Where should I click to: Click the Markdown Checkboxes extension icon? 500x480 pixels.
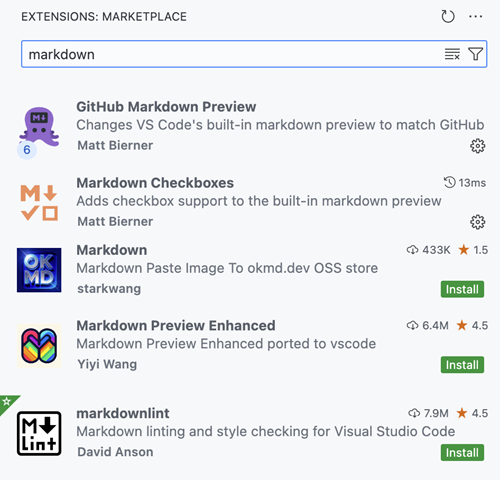click(x=39, y=203)
